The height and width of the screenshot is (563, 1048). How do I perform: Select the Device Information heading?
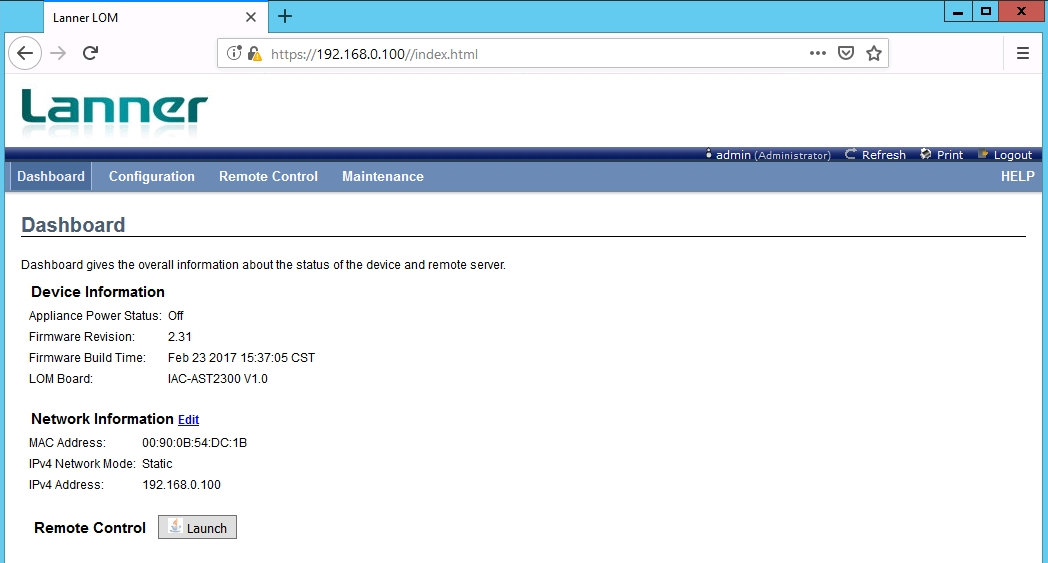point(98,292)
